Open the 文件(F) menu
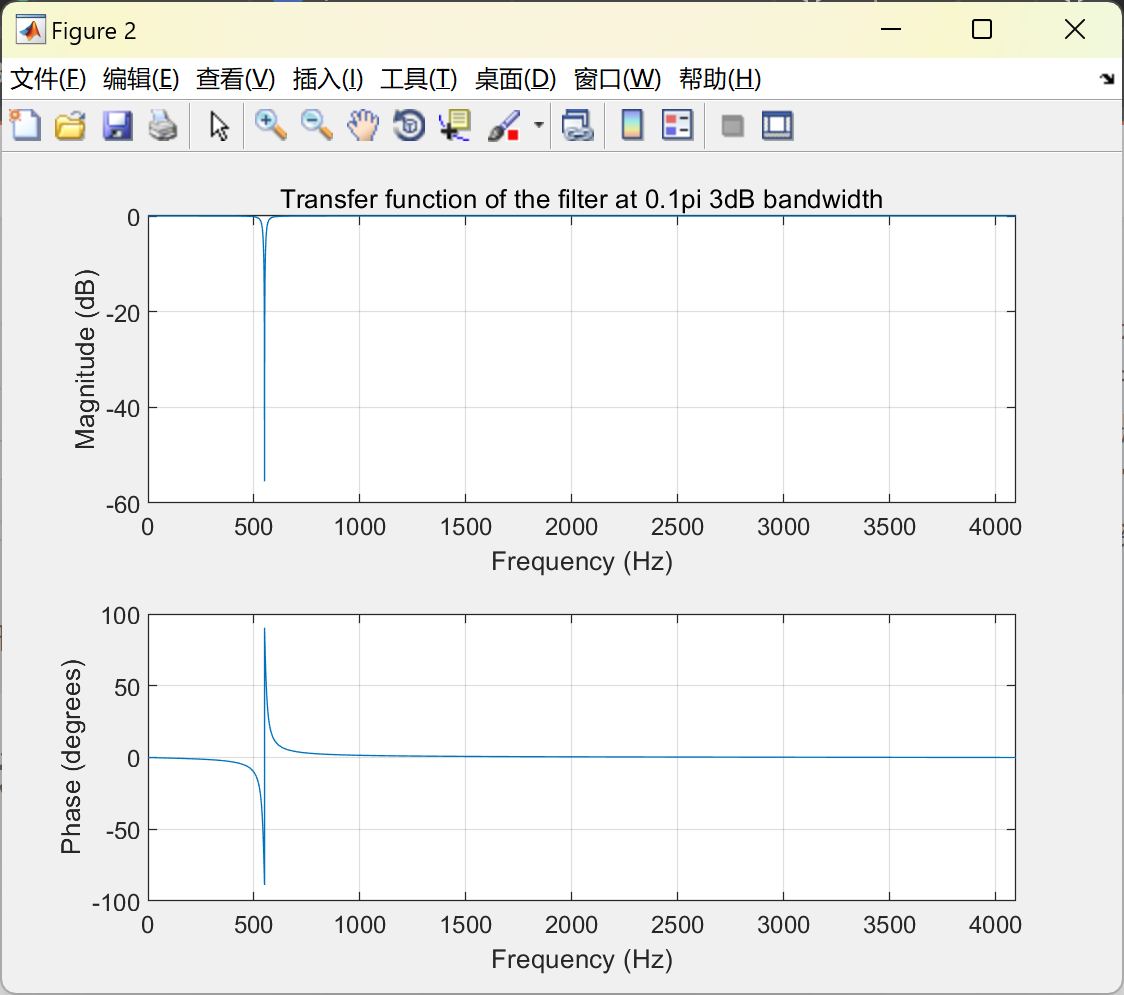The width and height of the screenshot is (1124, 995). click(x=48, y=79)
